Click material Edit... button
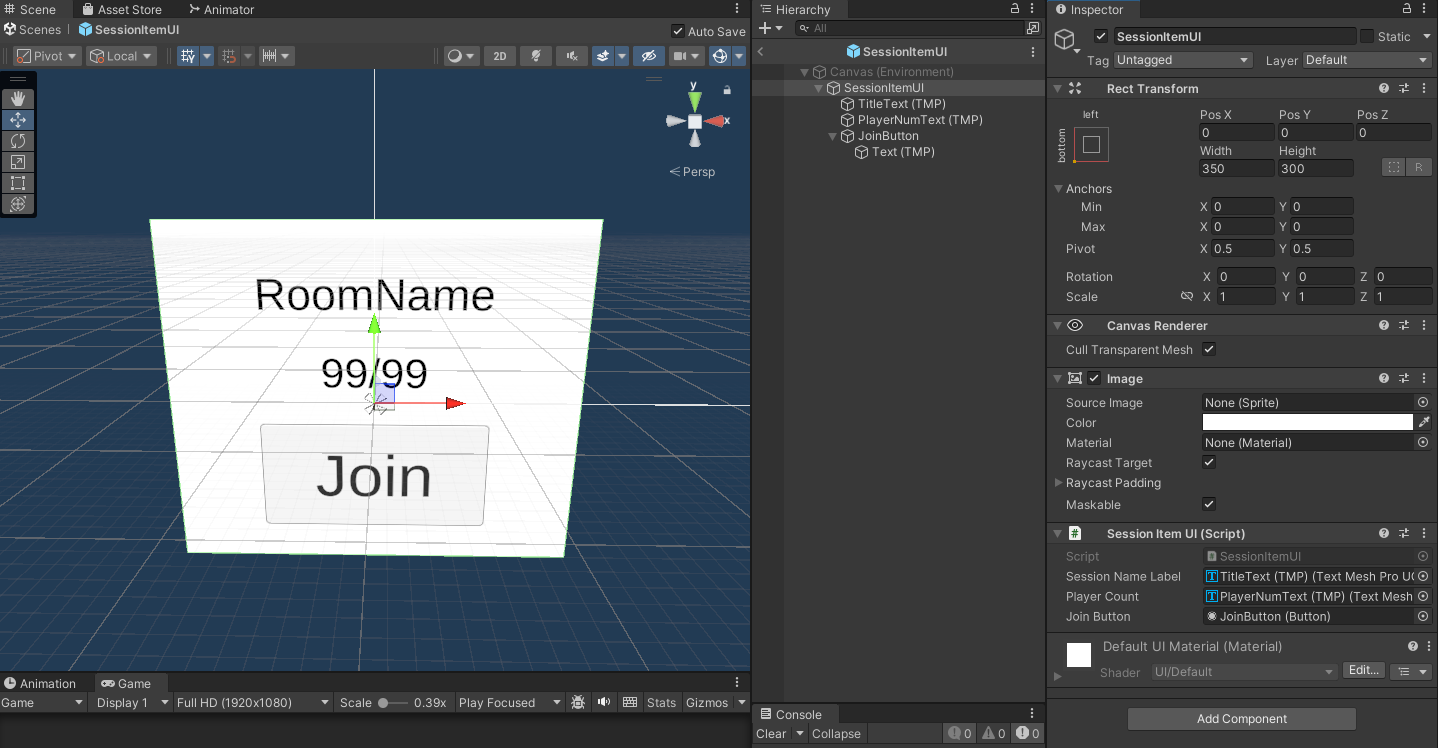The height and width of the screenshot is (748, 1438). click(1364, 671)
